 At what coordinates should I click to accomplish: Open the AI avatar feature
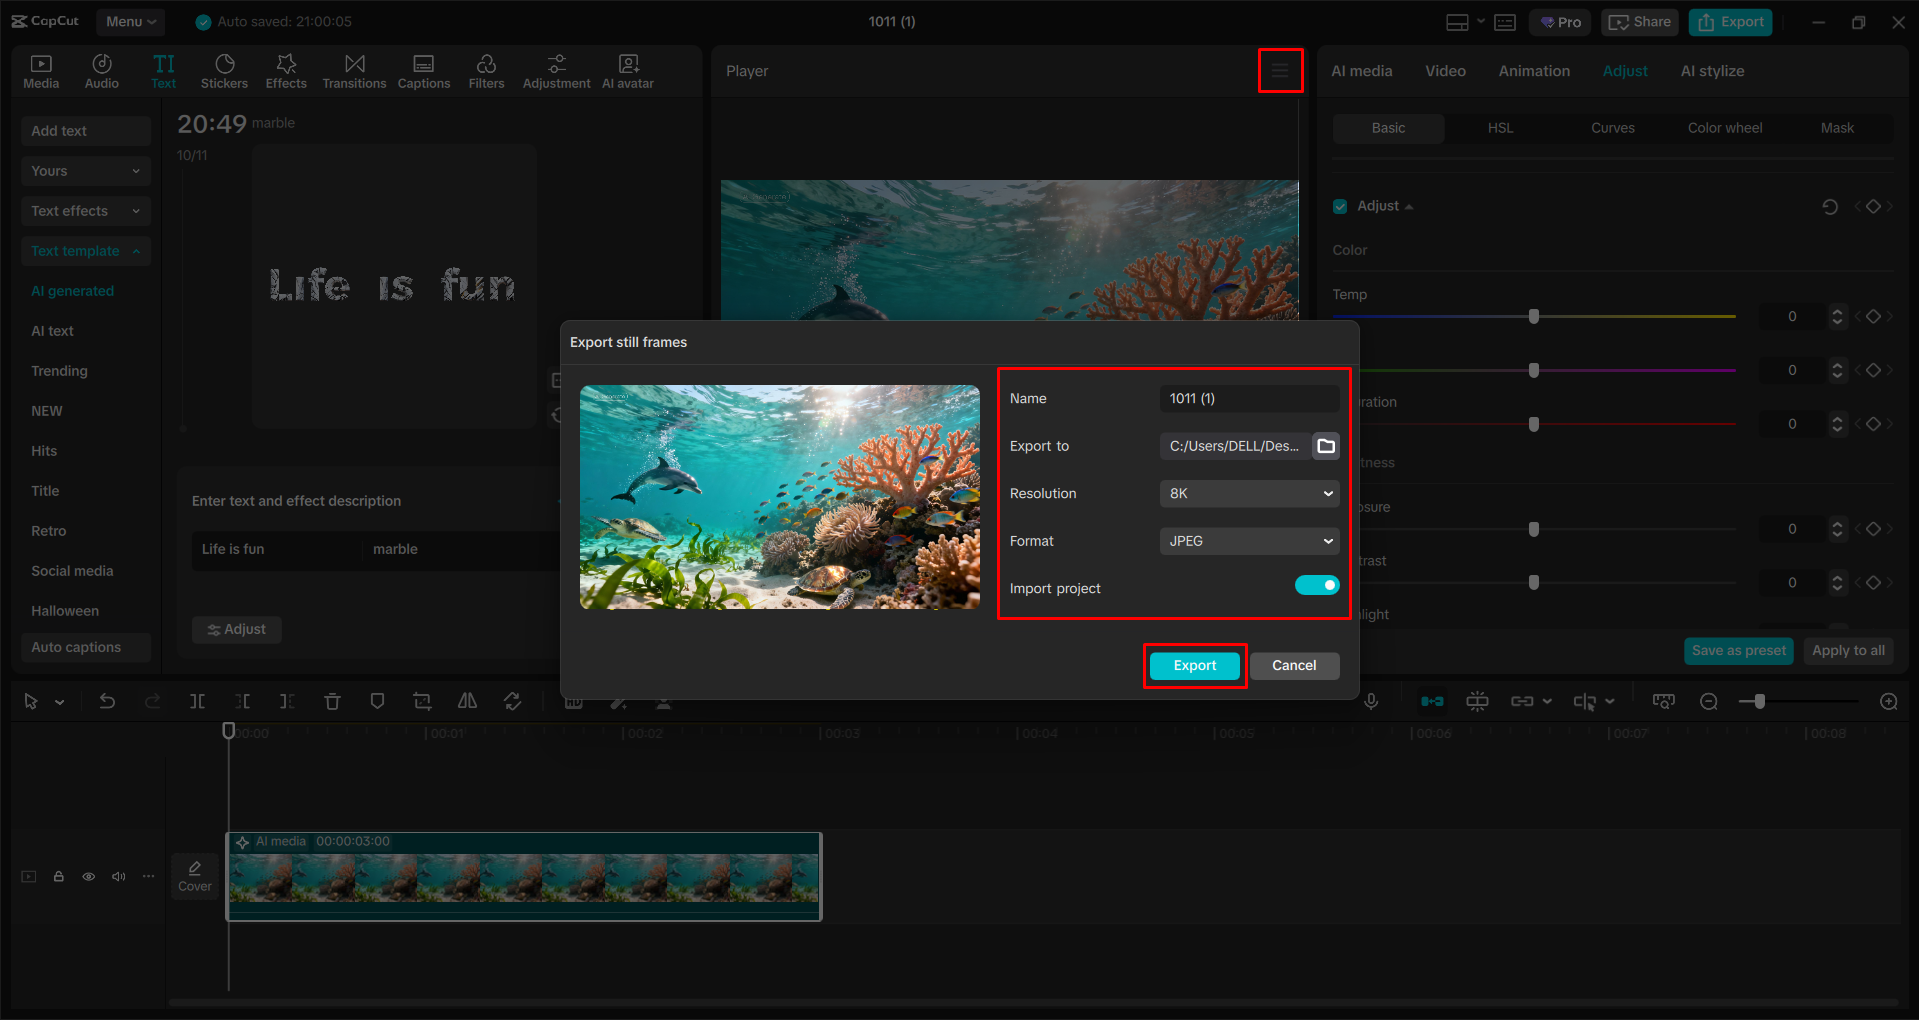pos(627,70)
